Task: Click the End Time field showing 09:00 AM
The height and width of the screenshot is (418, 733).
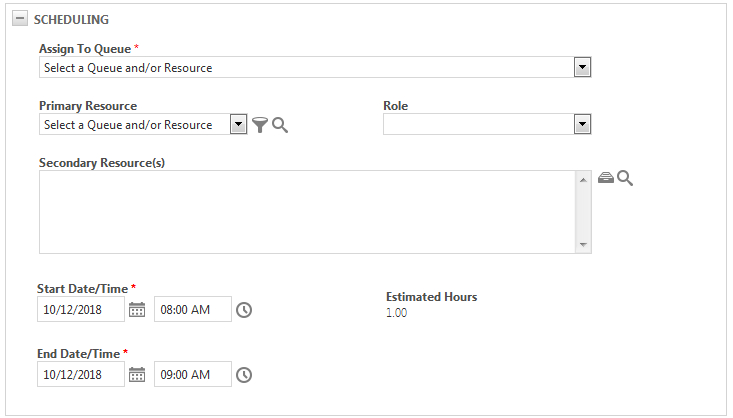Action: click(x=193, y=374)
